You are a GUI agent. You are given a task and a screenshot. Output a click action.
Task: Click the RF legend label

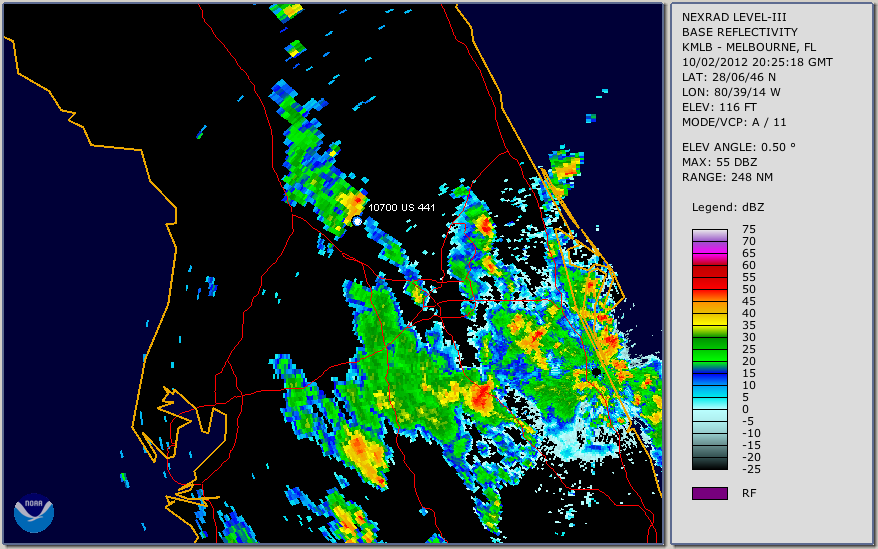coord(749,494)
